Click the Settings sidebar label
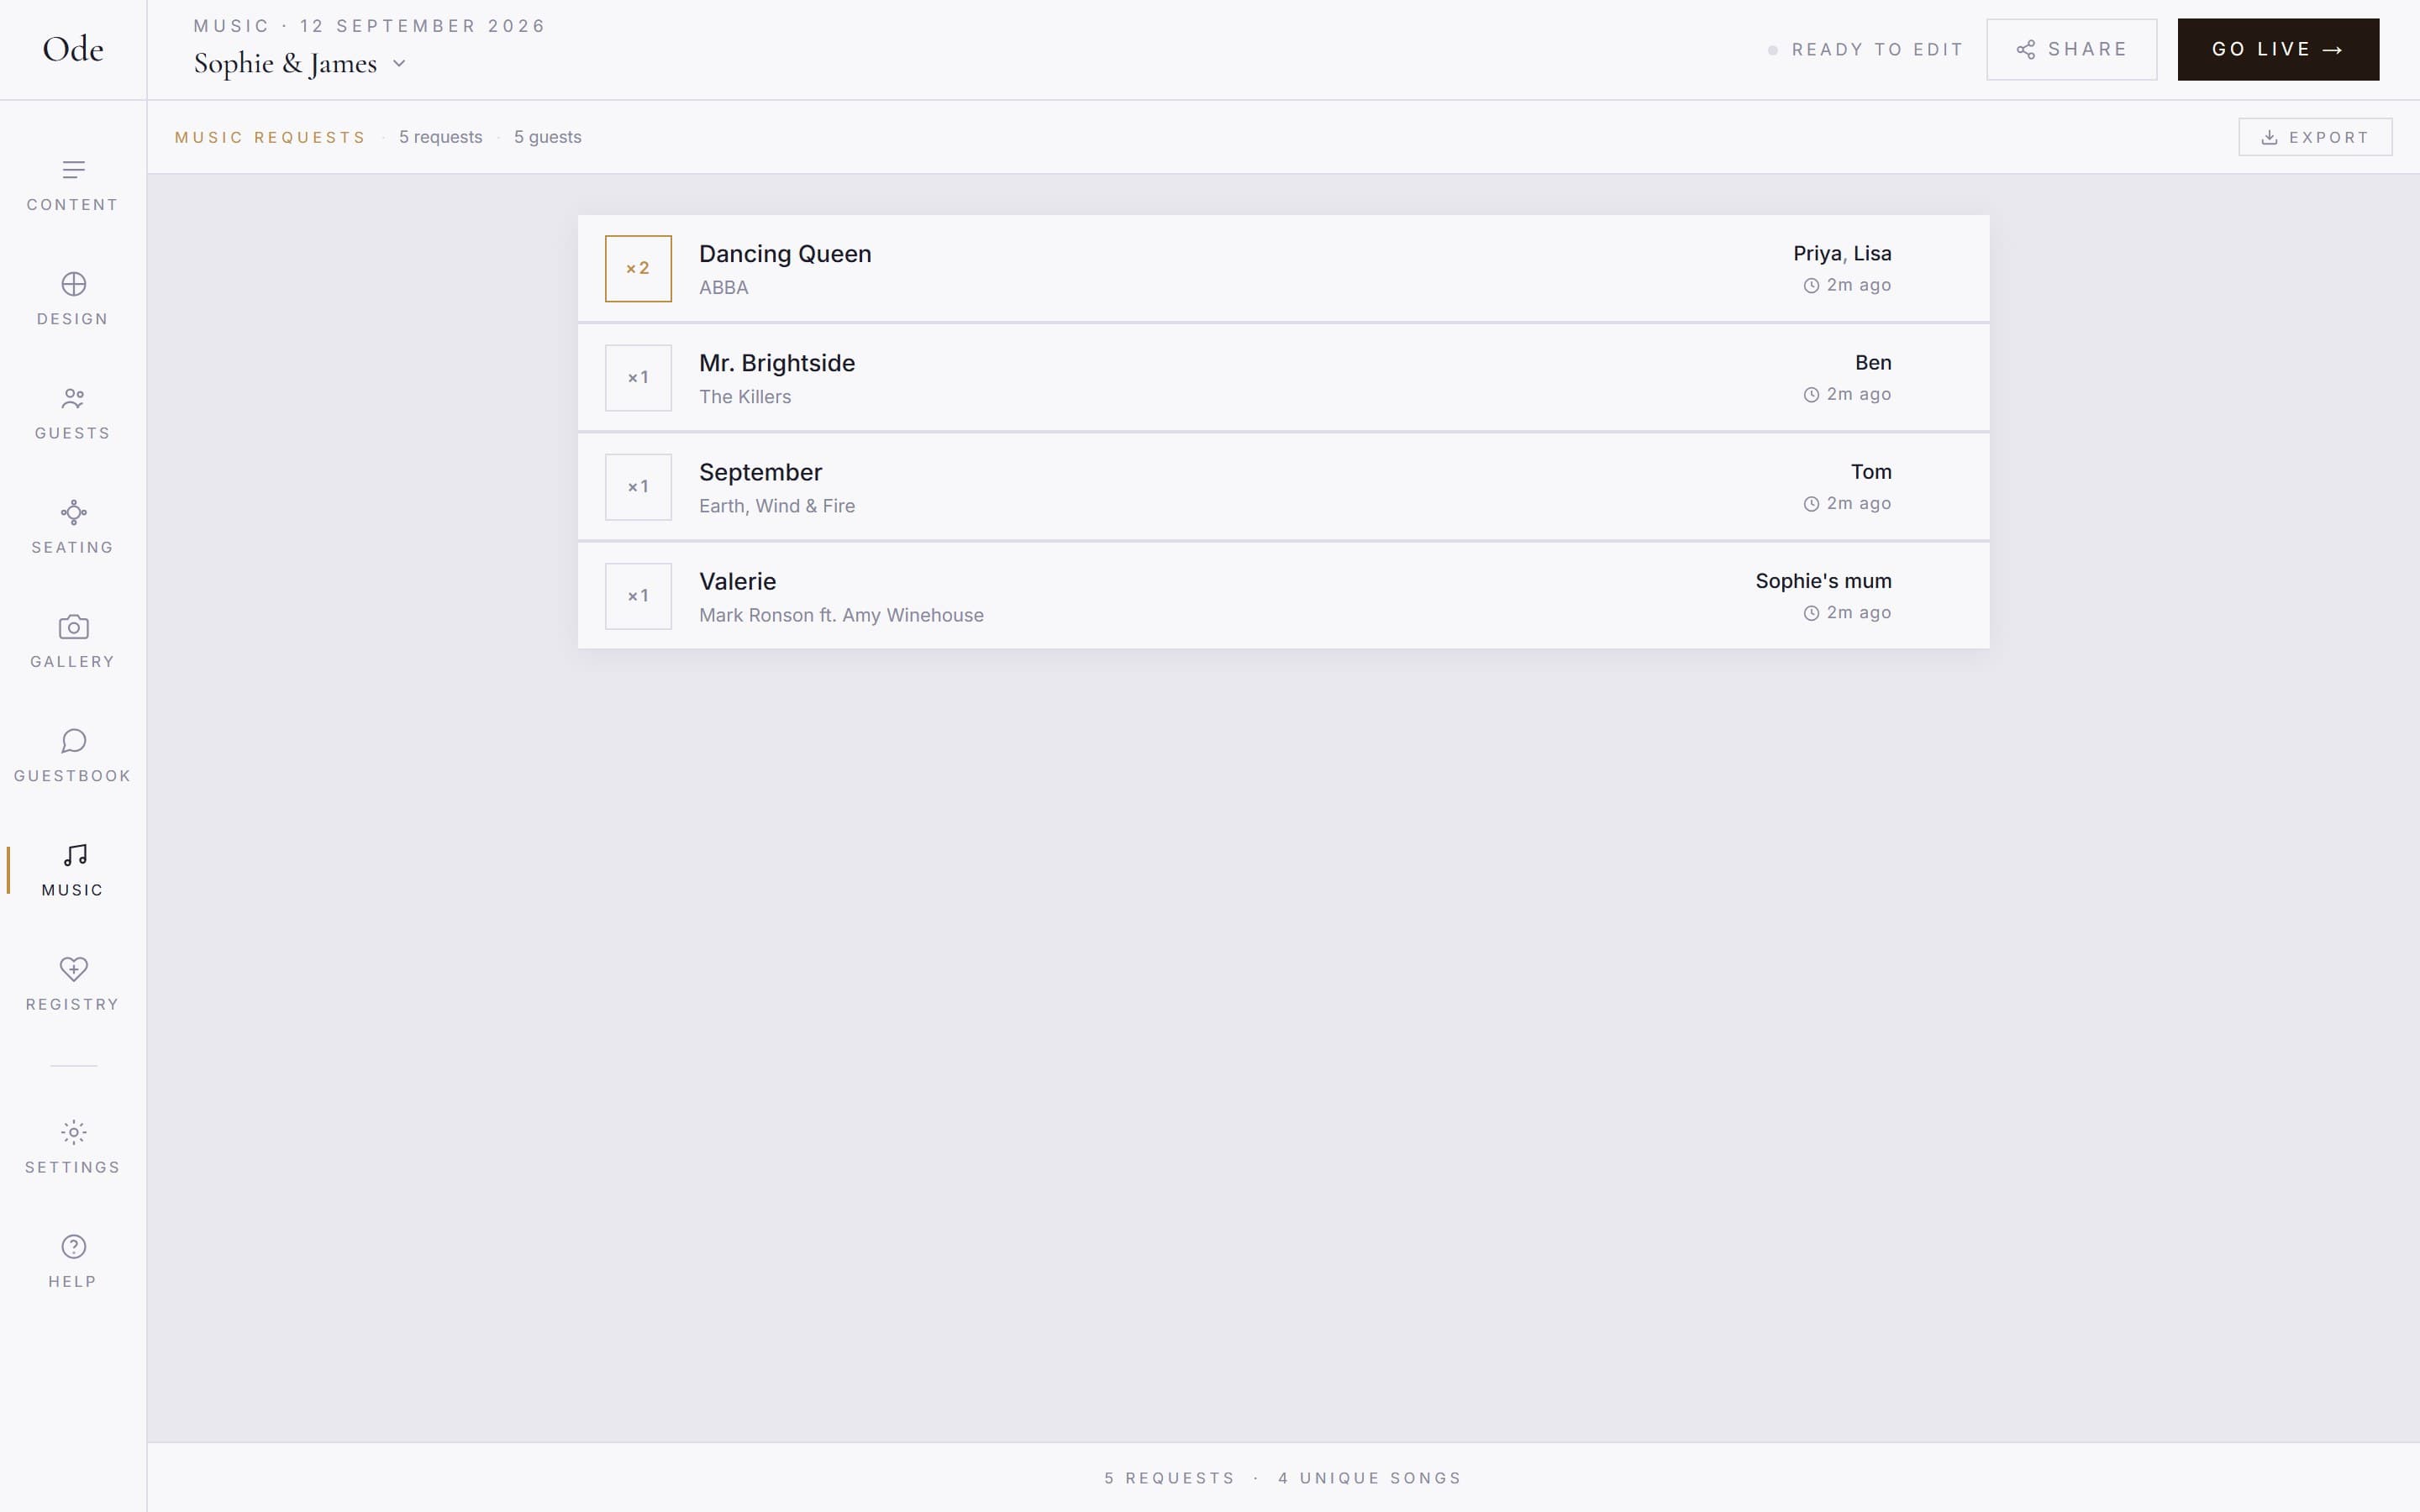This screenshot has width=2420, height=1512. pyautogui.click(x=73, y=1167)
